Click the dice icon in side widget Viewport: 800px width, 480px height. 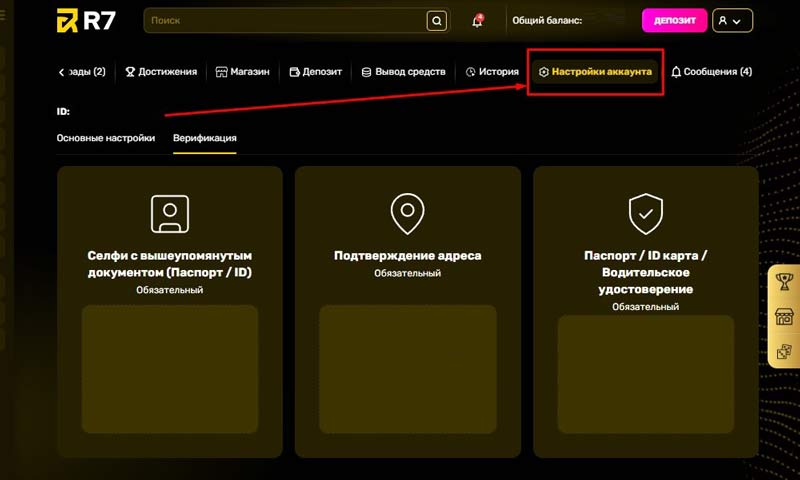tap(784, 351)
